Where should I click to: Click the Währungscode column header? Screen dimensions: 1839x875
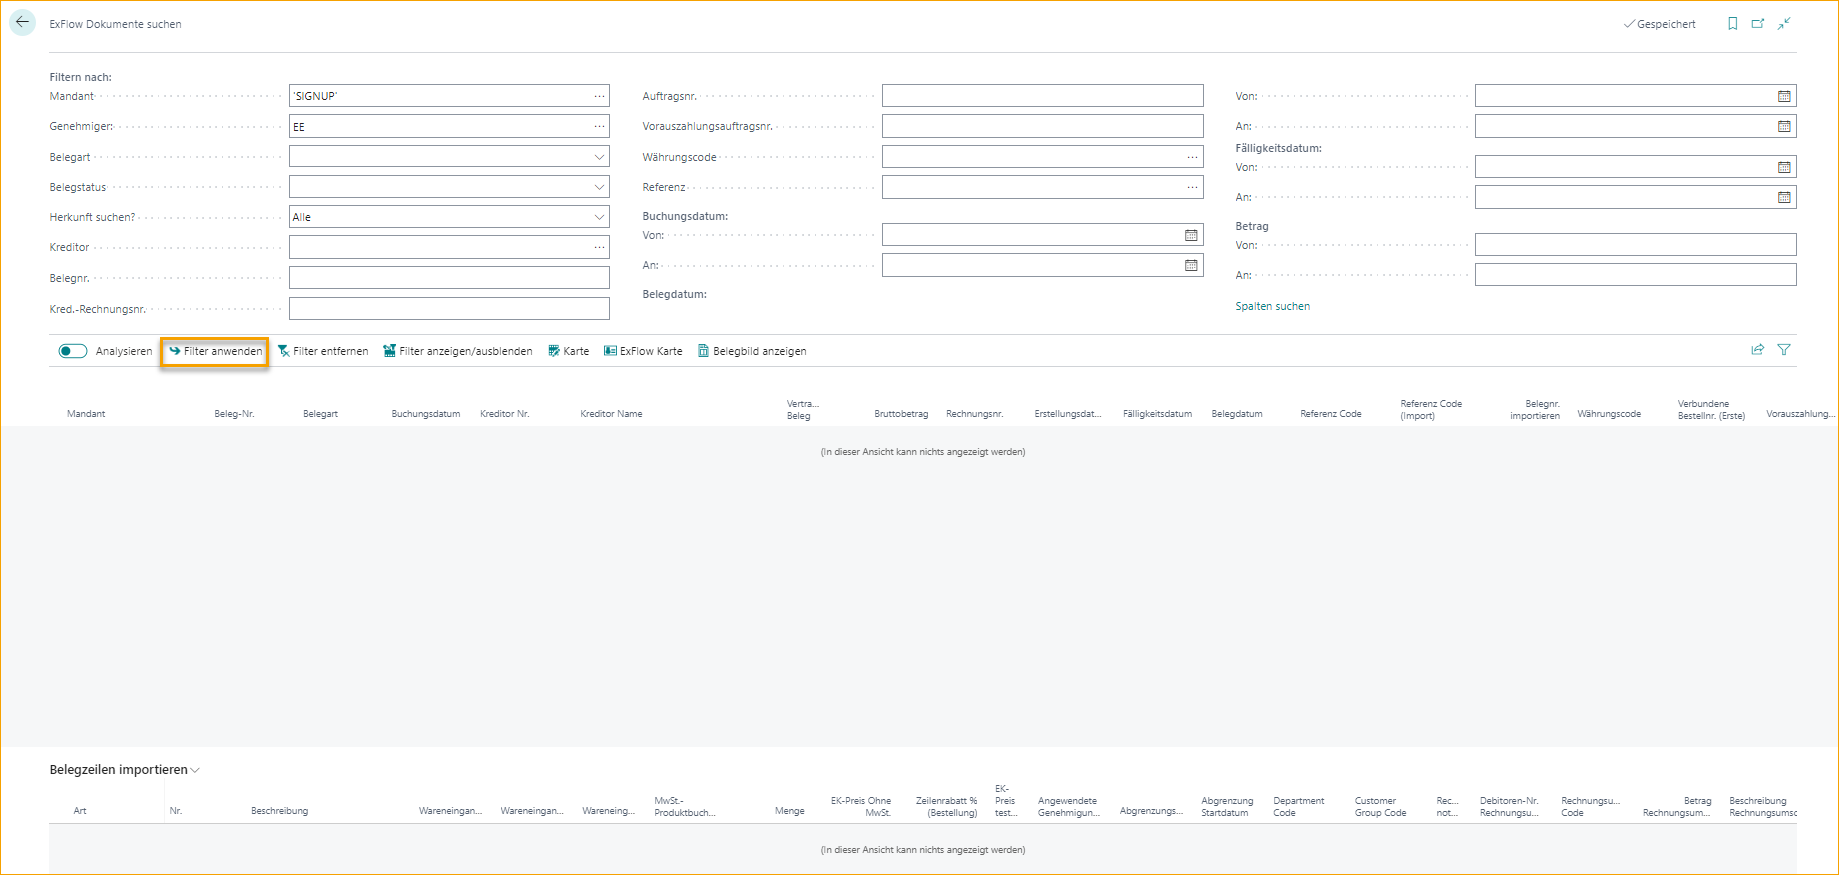(1609, 414)
